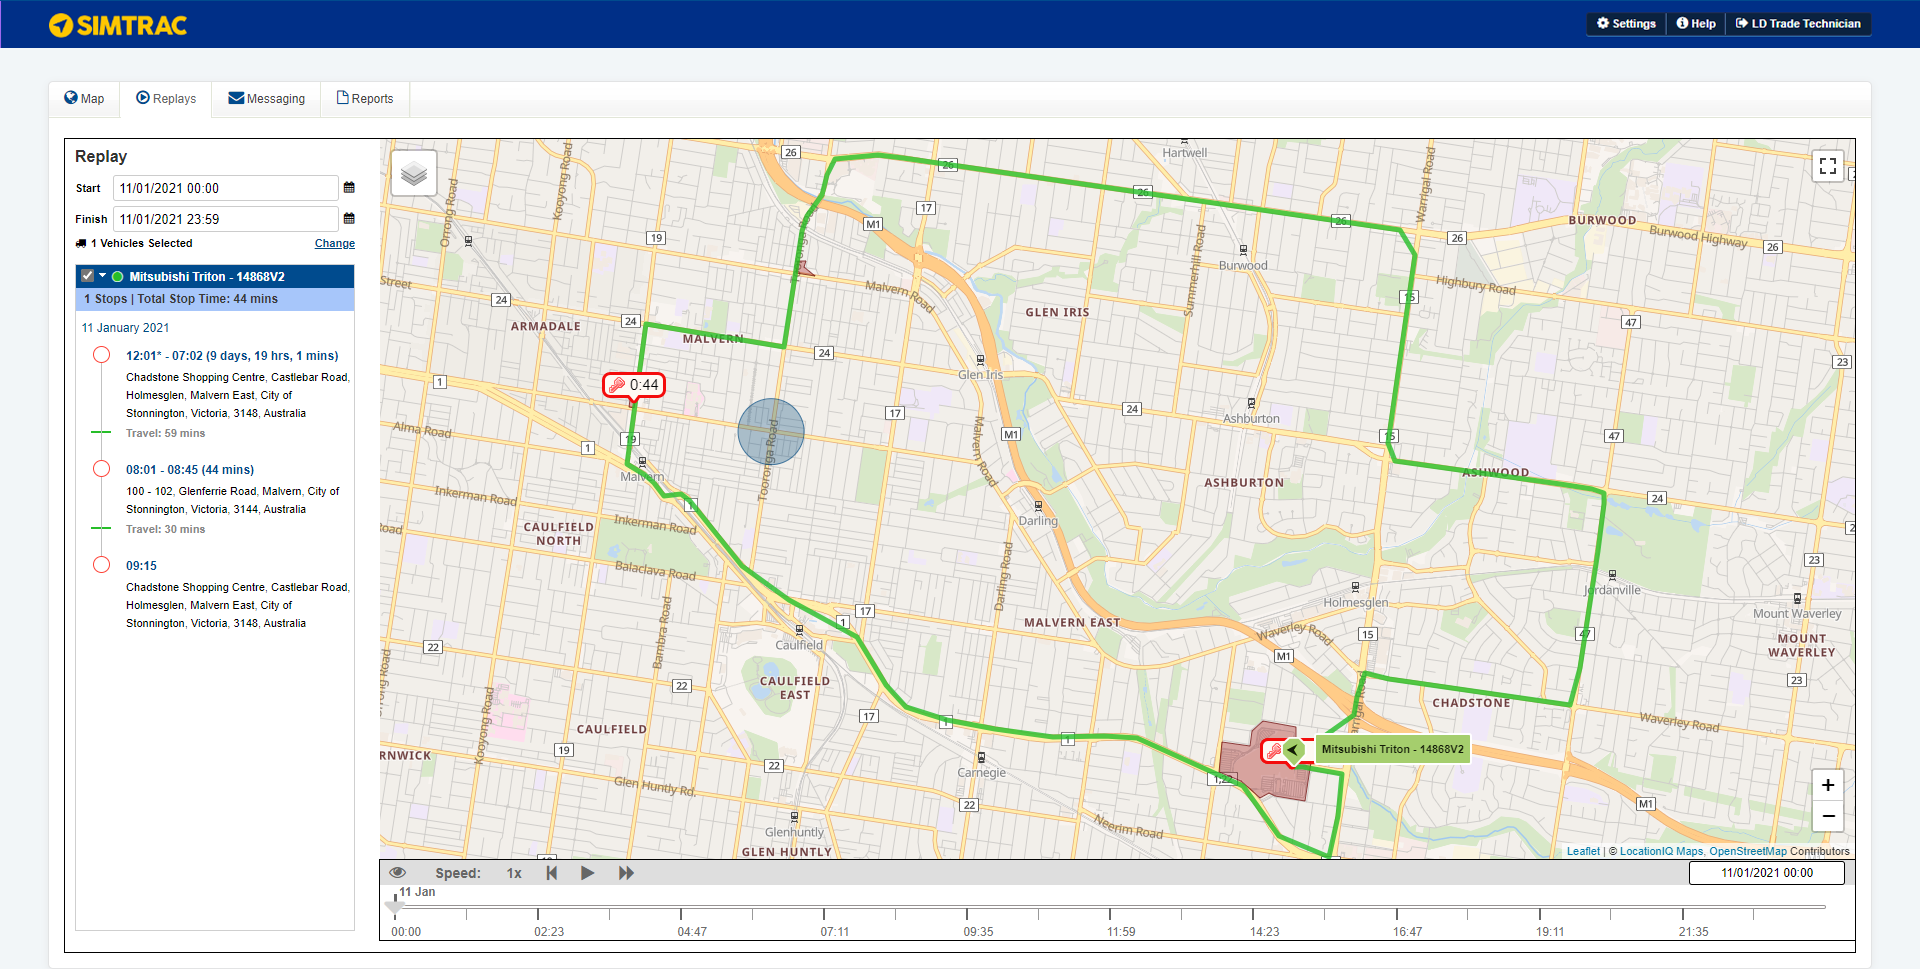Toggle the eye visibility icon on playback bar
Image resolution: width=1920 pixels, height=969 pixels.
coord(397,873)
